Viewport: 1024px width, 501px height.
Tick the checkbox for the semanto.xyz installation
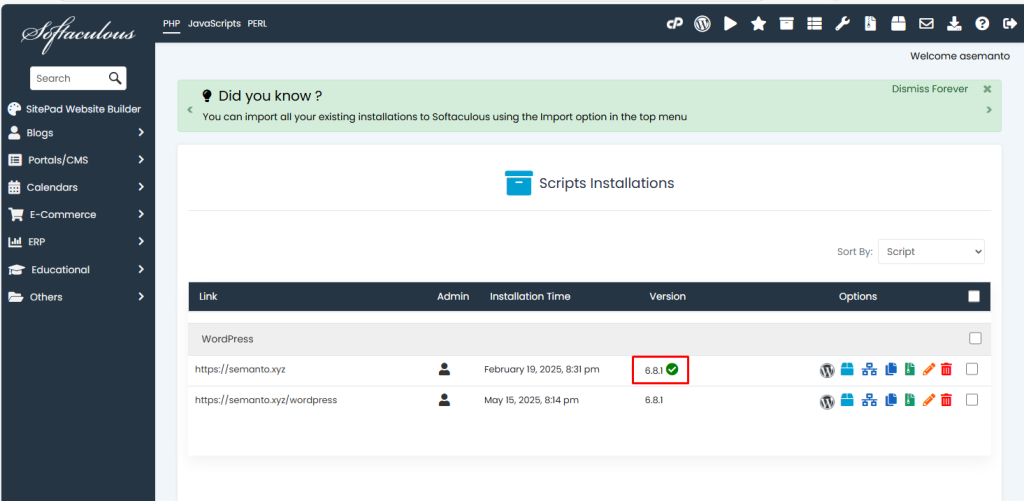point(972,369)
